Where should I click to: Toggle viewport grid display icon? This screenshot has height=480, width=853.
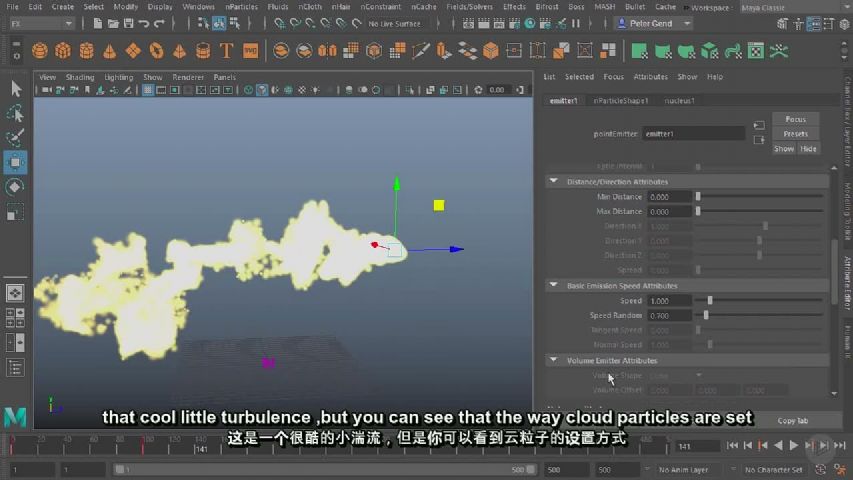tap(147, 90)
